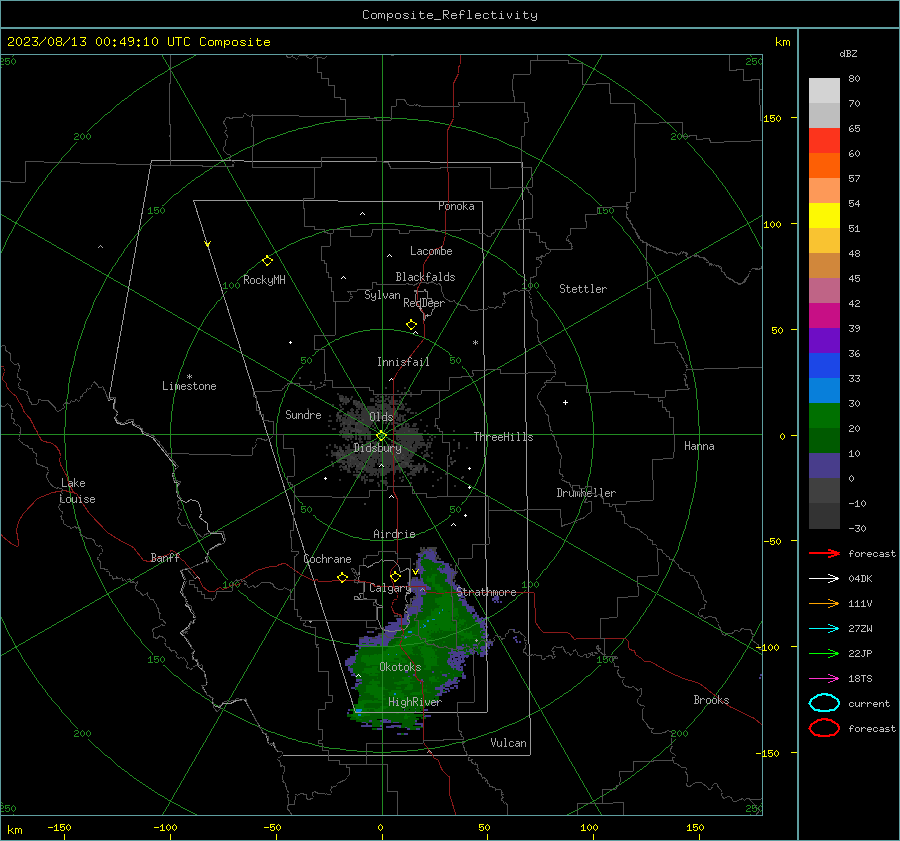
Task: Select the yellow diamond marker near Cochrane
Action: (x=342, y=578)
